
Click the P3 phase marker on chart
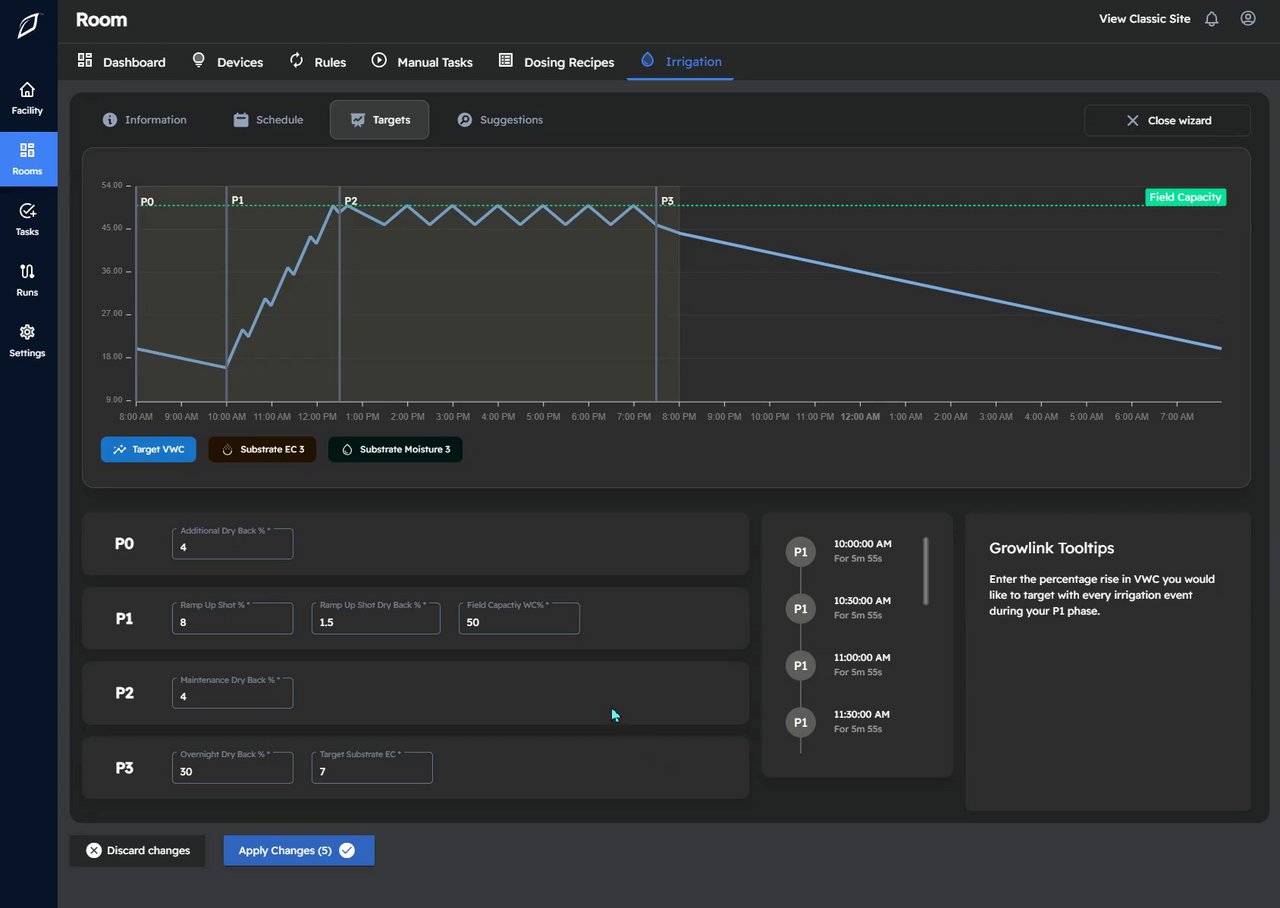(667, 202)
